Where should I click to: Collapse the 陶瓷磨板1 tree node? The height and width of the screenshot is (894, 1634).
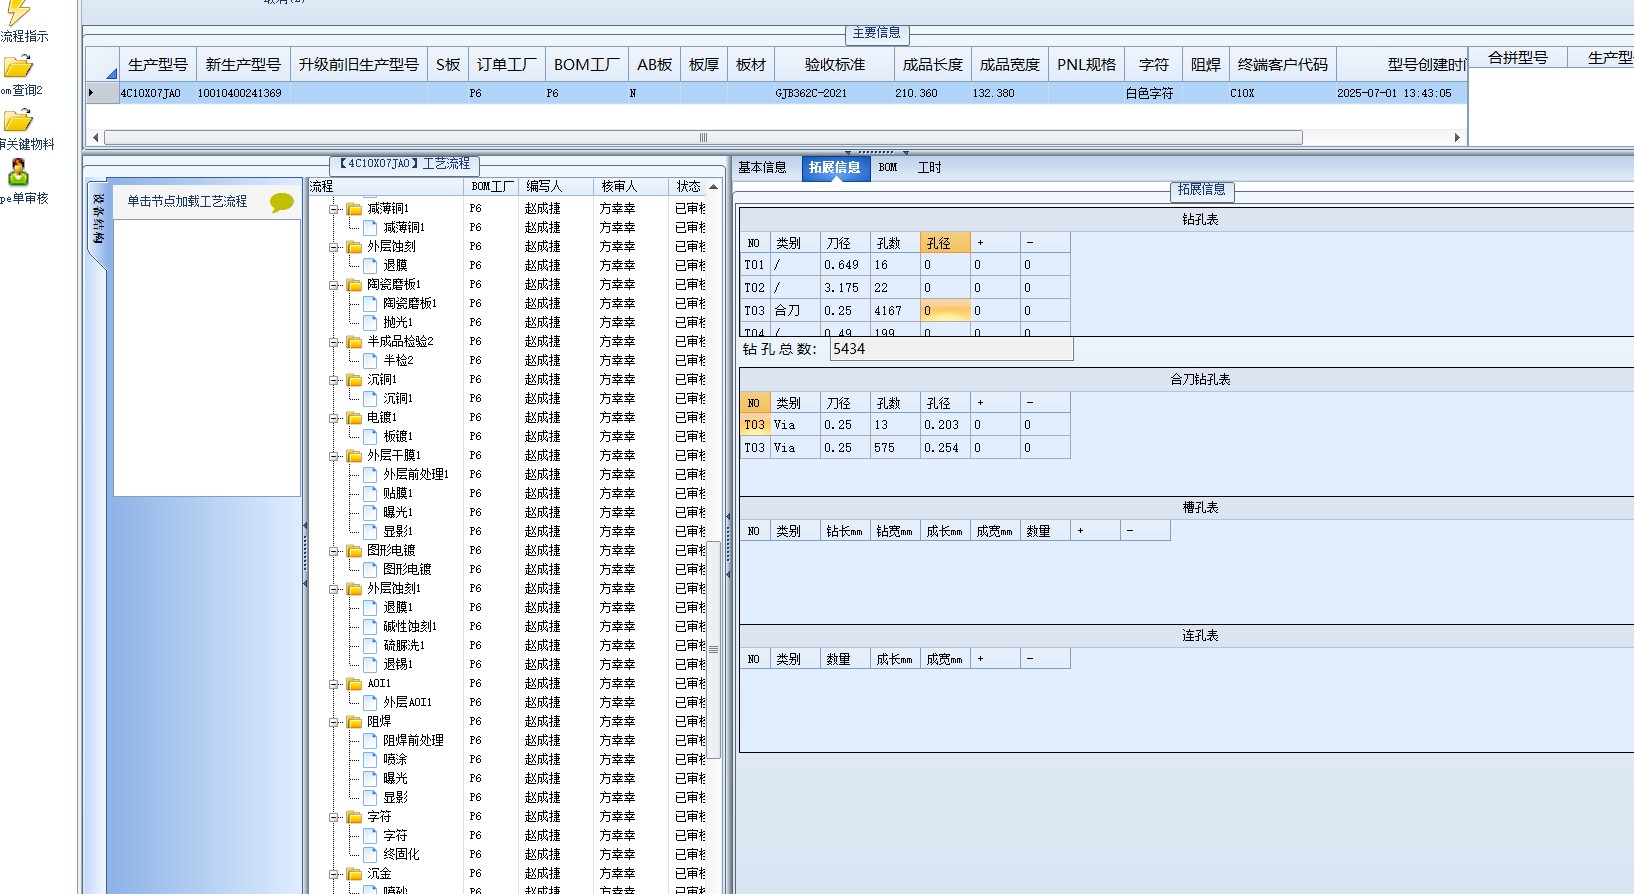point(334,284)
